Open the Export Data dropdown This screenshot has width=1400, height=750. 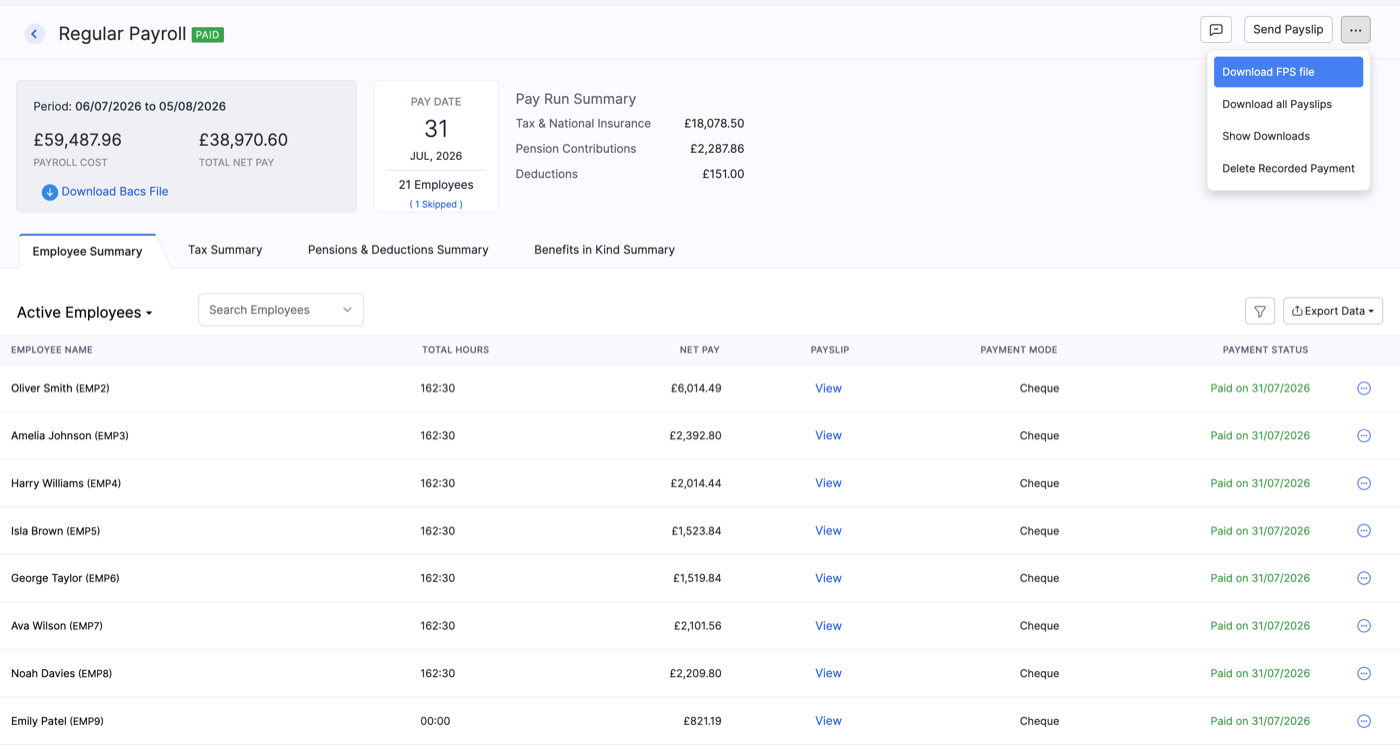(x=1333, y=311)
